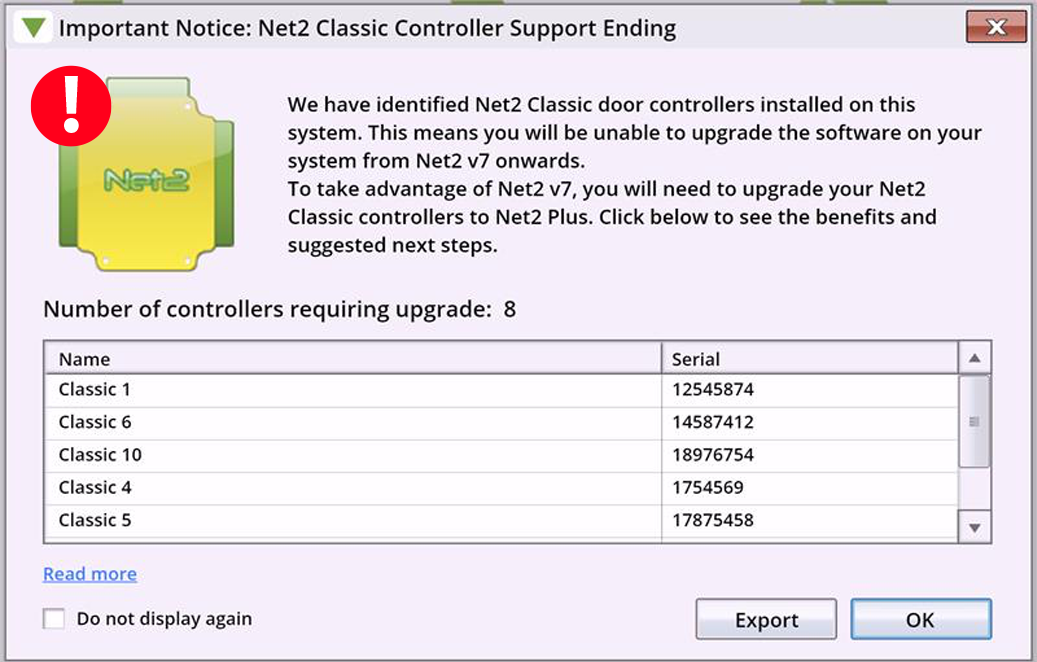Click the yellow Net2 controller image
This screenshot has height=662, width=1037.
pyautogui.click(x=147, y=174)
